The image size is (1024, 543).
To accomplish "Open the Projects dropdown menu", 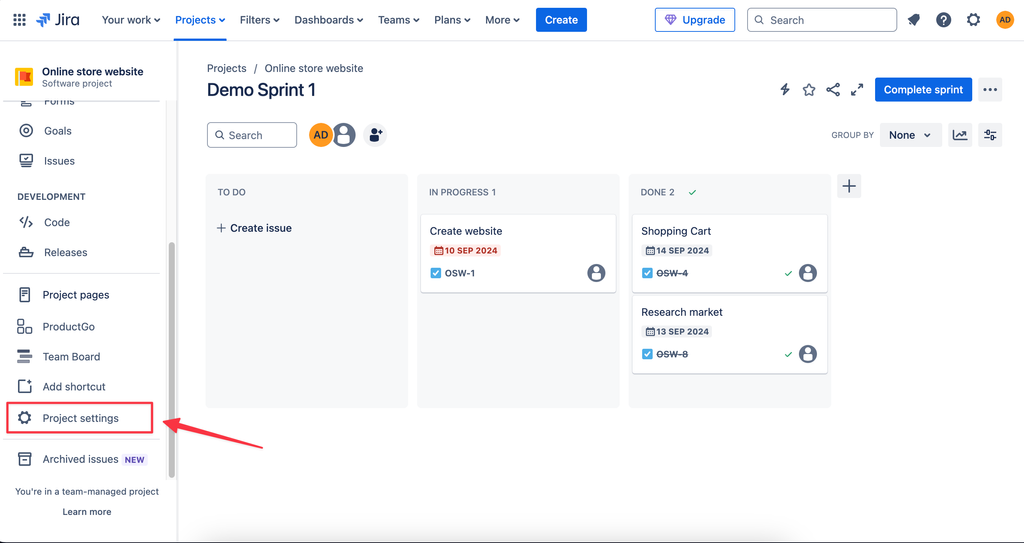I will tap(200, 20).
